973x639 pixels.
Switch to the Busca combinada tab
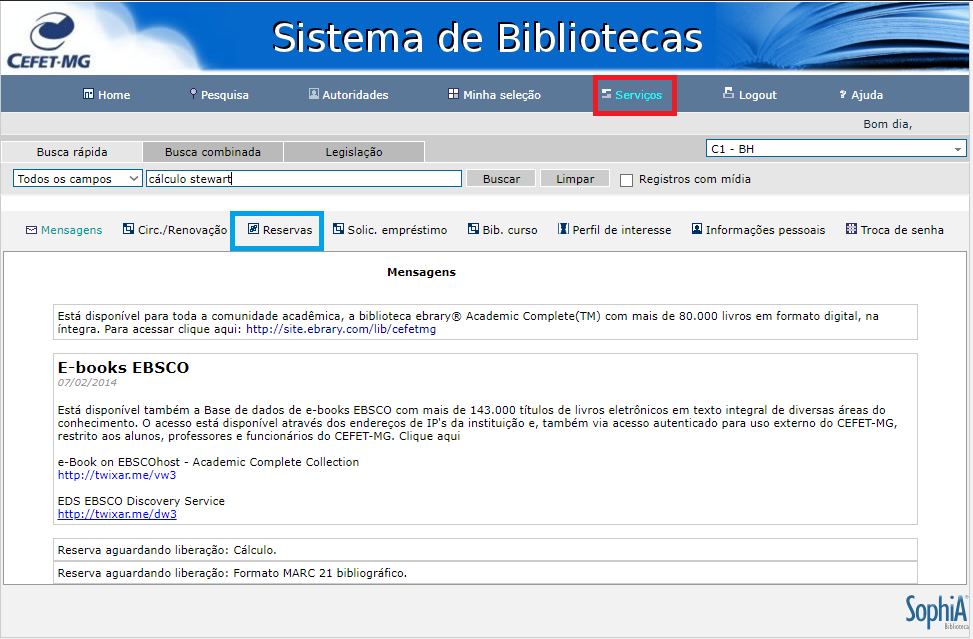pos(213,152)
